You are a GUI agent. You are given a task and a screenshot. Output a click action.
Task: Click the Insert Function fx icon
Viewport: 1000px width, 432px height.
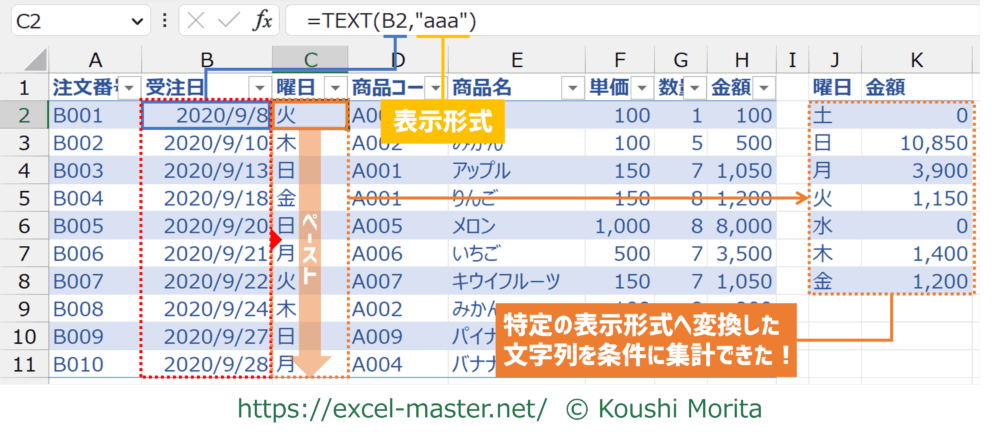coord(261,20)
